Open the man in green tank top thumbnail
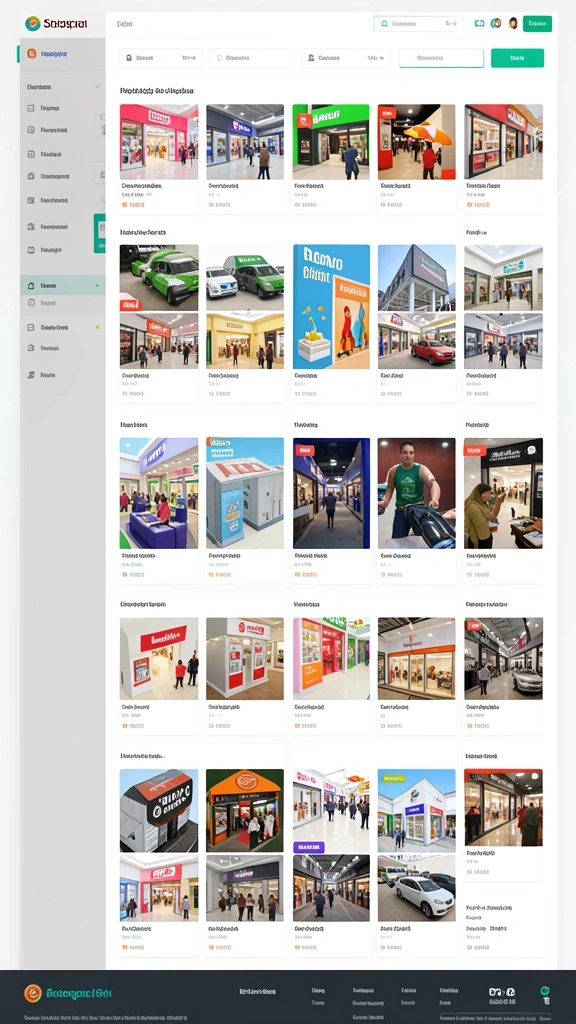The height and width of the screenshot is (1024, 576). point(417,493)
